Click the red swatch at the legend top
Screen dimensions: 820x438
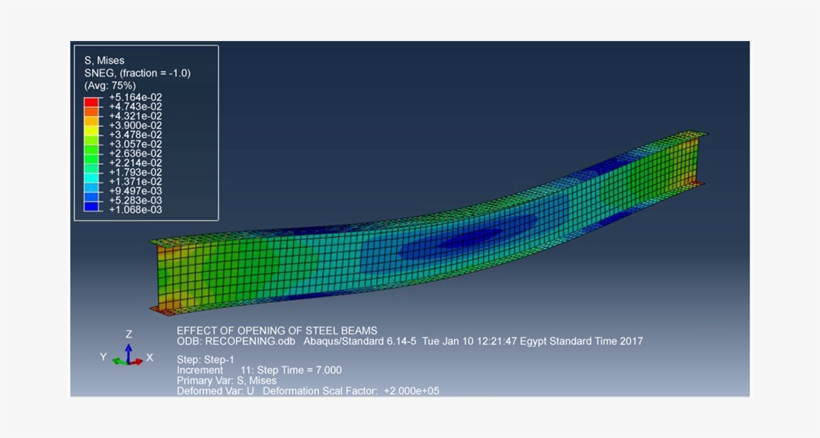tap(91, 101)
